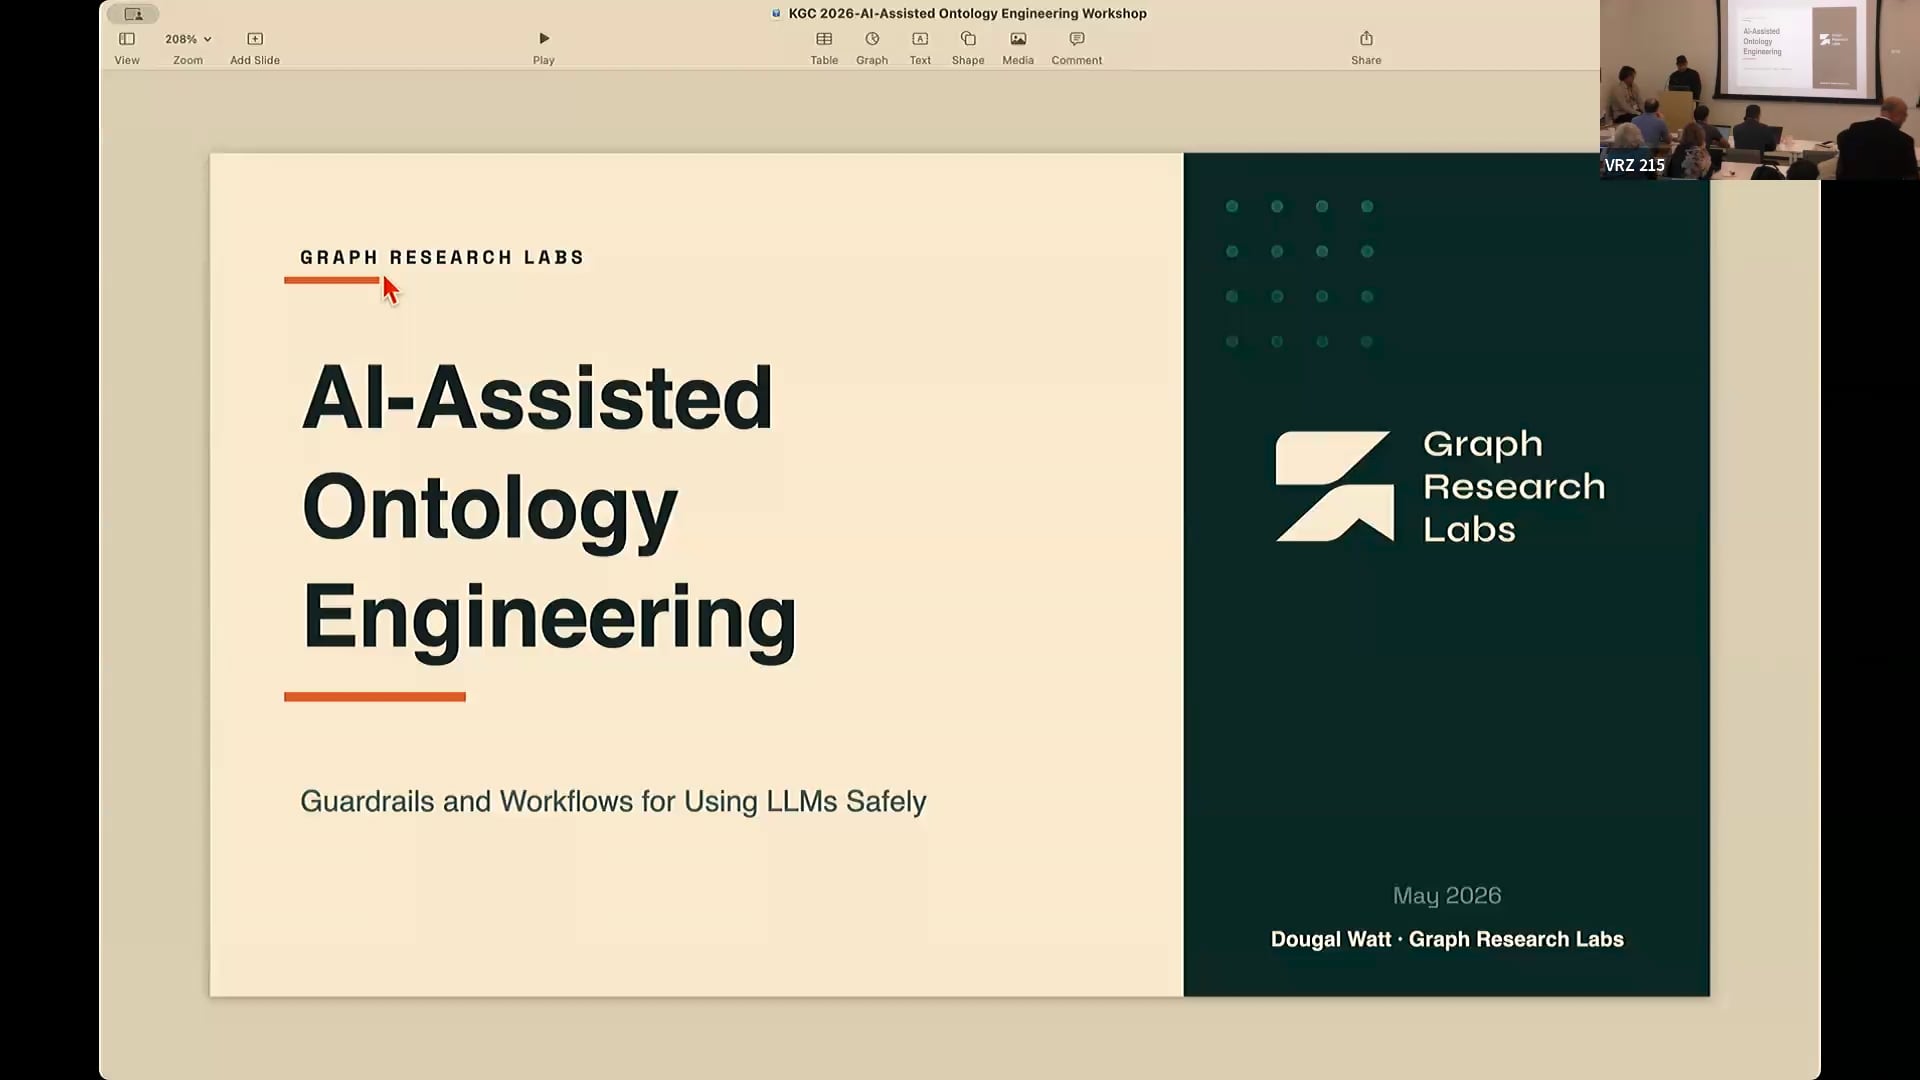Open the View sidebar options
The width and height of the screenshot is (1920, 1080).
(127, 47)
